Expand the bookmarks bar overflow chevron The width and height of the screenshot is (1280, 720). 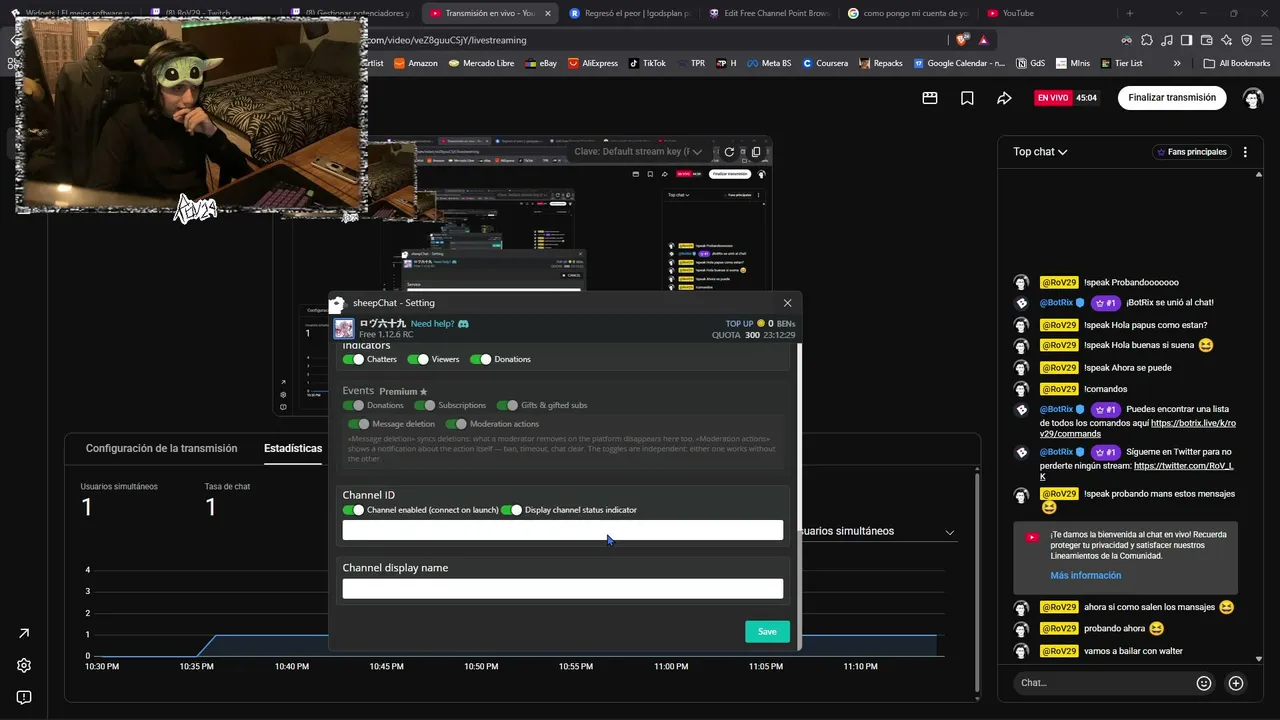(1176, 63)
